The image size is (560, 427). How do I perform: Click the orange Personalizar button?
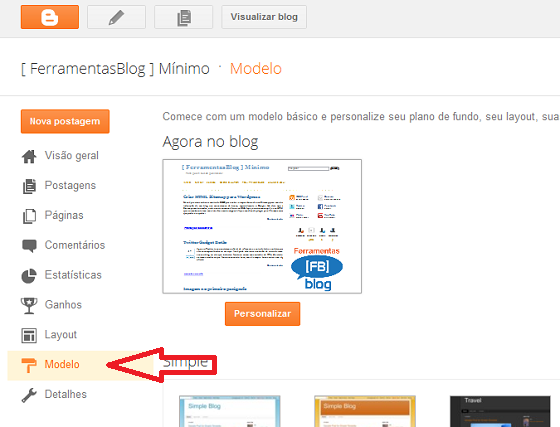coord(262,314)
